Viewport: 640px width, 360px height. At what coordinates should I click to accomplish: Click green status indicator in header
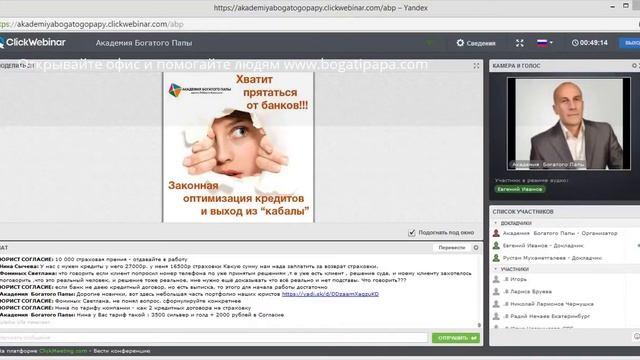click(x=429, y=42)
